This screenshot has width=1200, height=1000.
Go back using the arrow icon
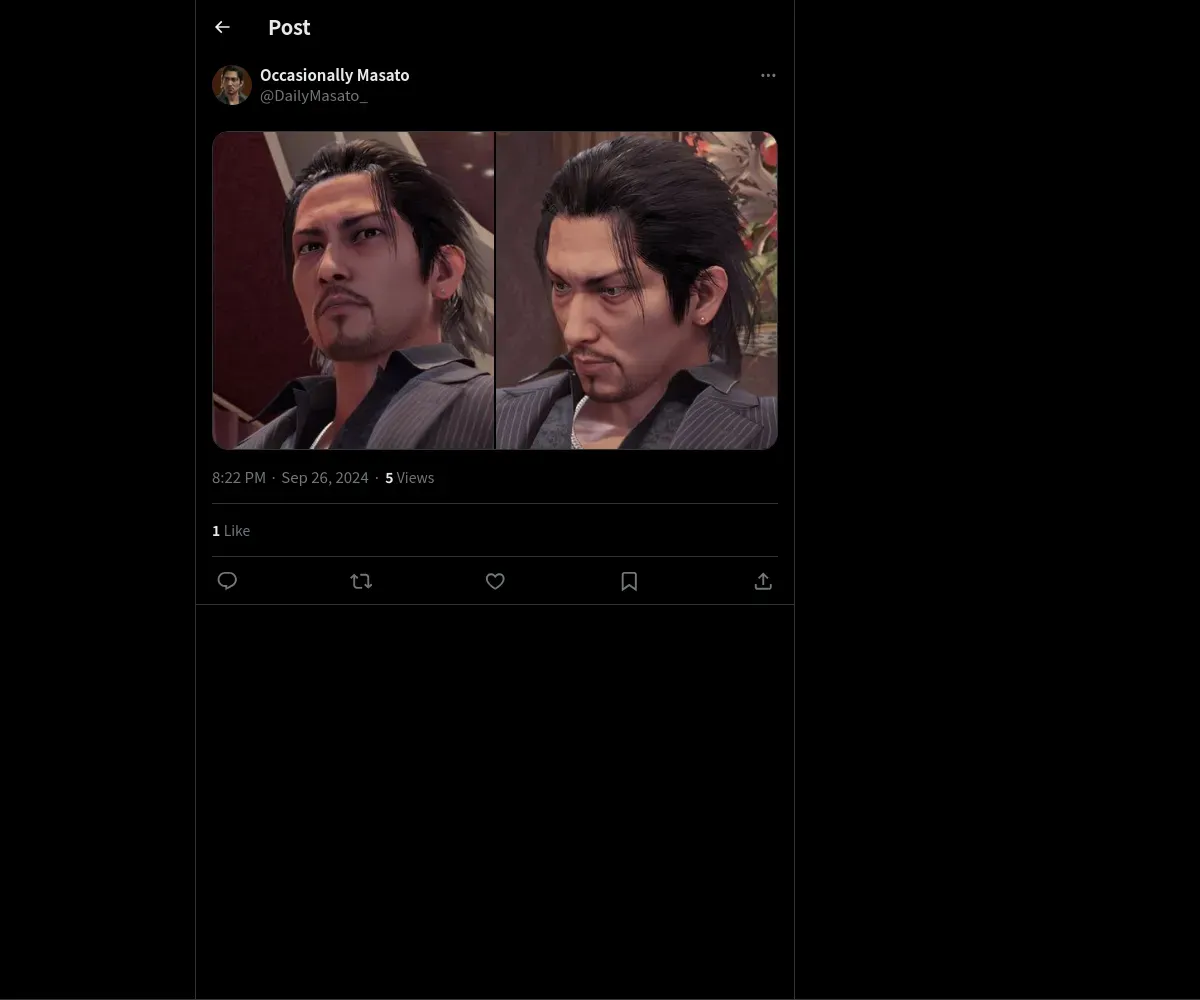point(222,28)
